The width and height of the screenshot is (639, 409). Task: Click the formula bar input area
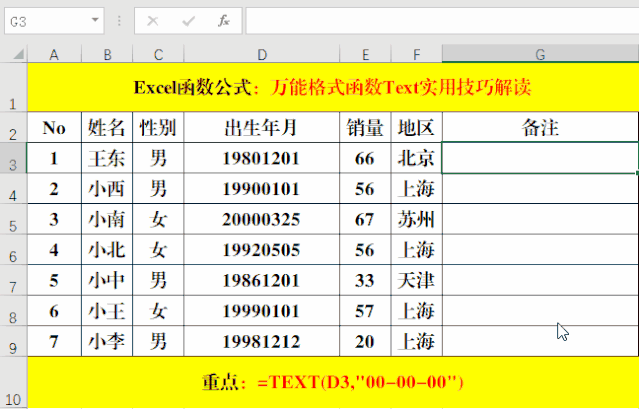440,20
